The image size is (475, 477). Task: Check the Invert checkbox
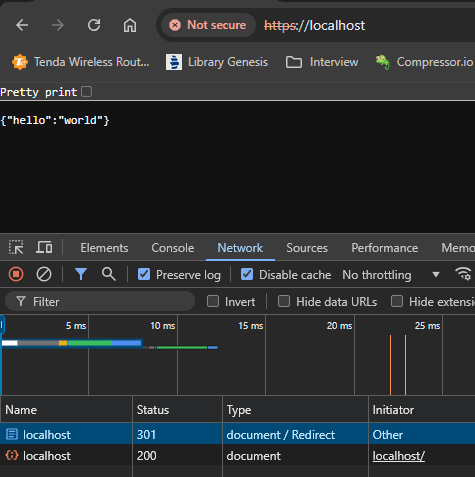[x=213, y=301]
